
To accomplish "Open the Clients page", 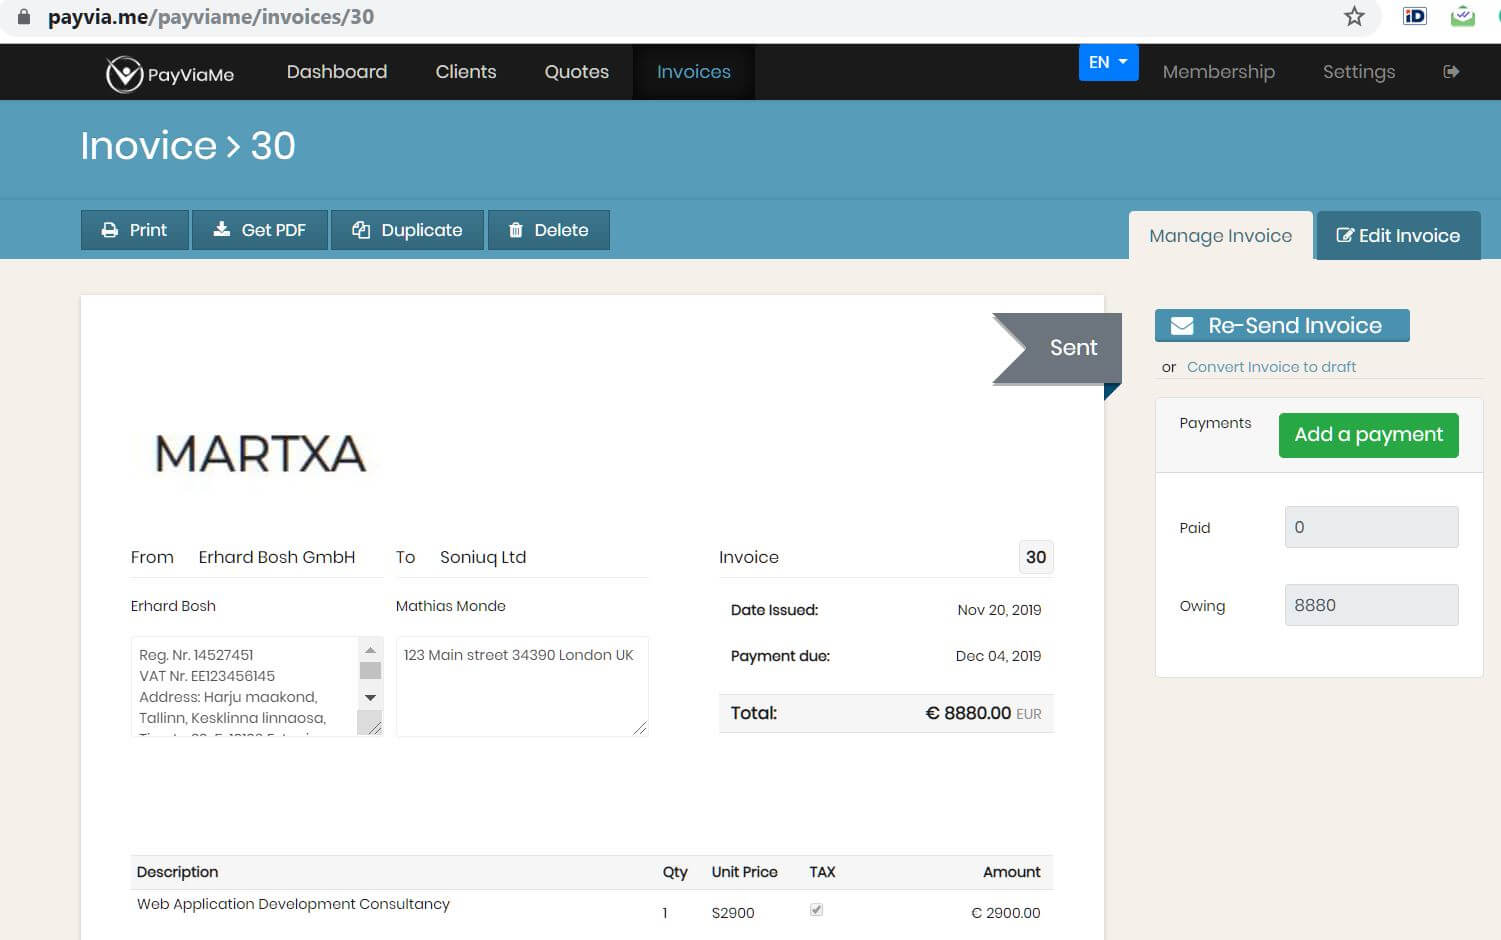I will pos(466,72).
